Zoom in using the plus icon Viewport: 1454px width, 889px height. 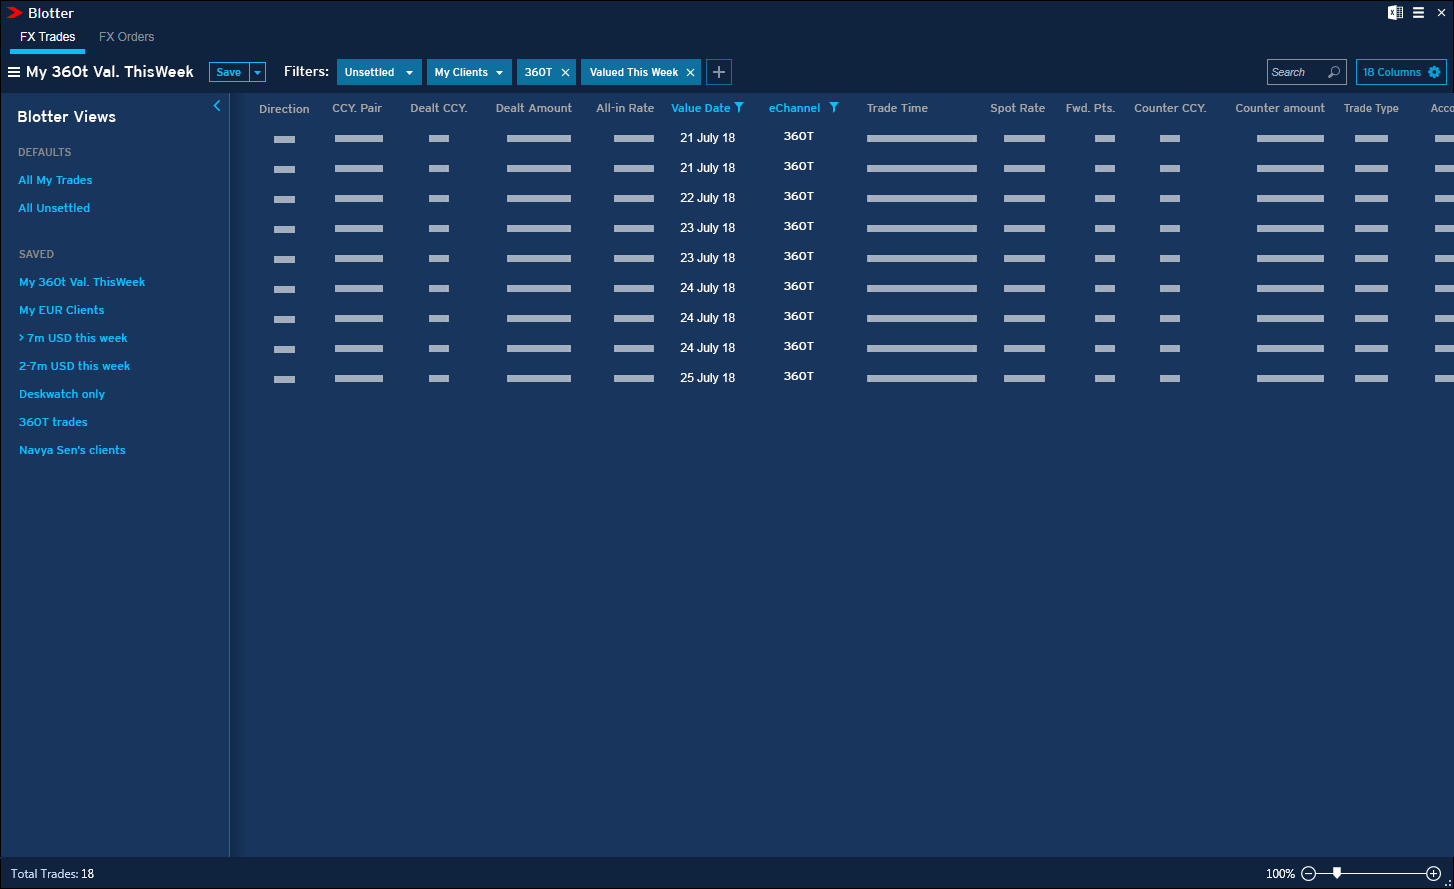point(1433,873)
